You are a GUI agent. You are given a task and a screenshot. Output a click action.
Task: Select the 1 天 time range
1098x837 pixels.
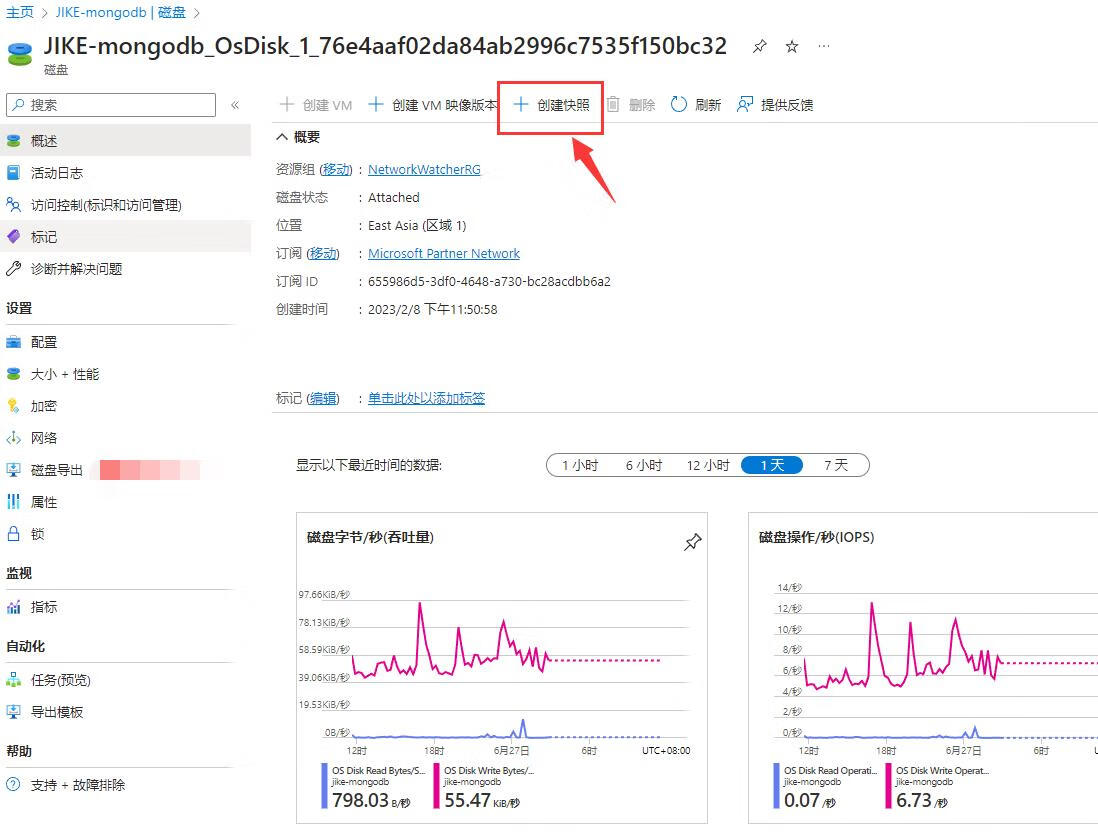(x=772, y=465)
